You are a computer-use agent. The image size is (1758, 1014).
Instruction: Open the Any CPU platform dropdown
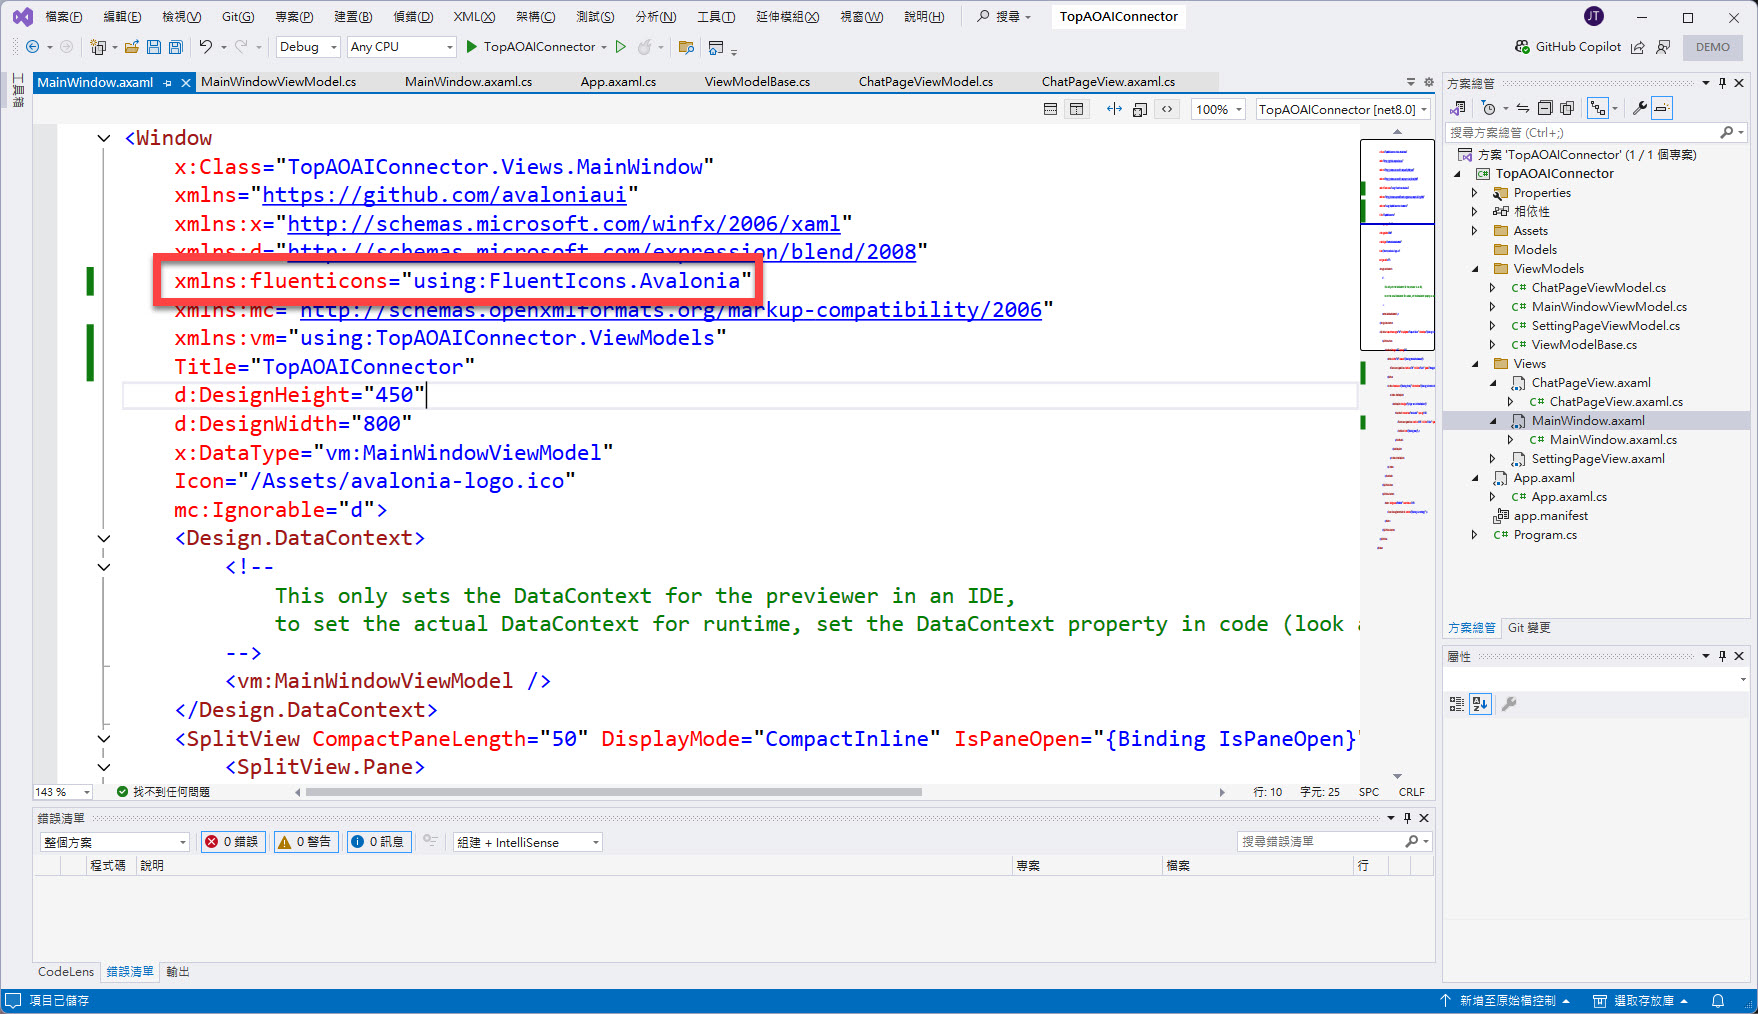click(401, 47)
